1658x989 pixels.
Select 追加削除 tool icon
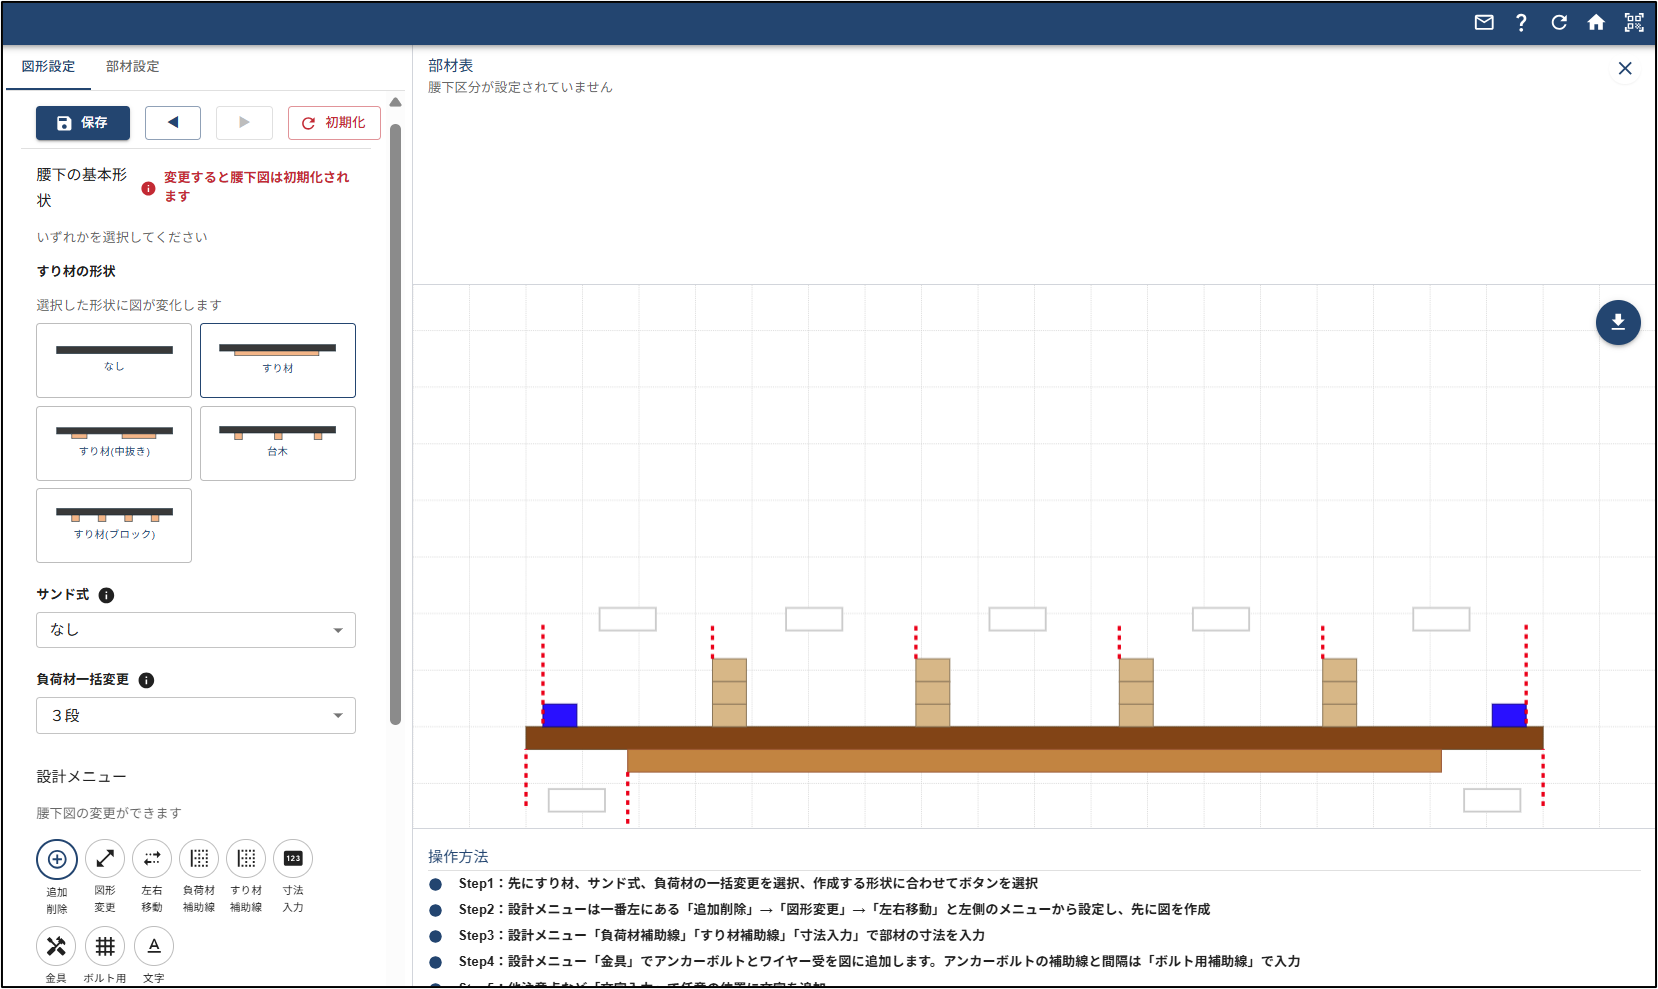[57, 859]
